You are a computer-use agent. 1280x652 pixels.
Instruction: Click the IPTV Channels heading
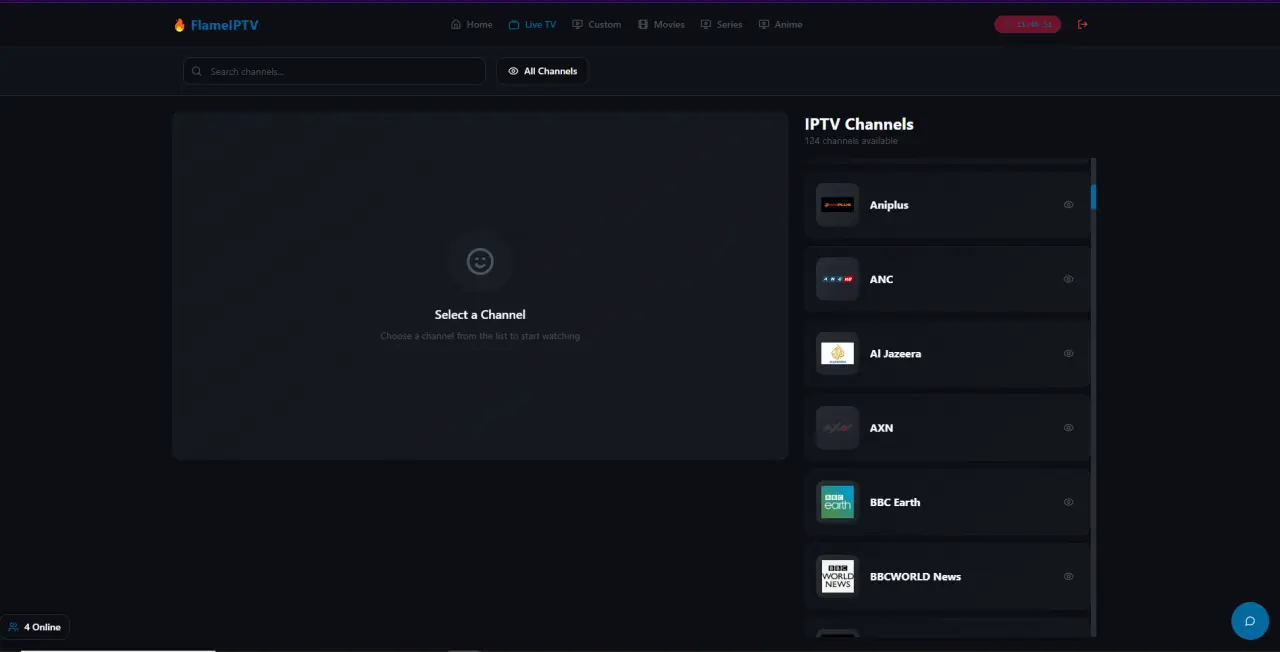coord(859,124)
